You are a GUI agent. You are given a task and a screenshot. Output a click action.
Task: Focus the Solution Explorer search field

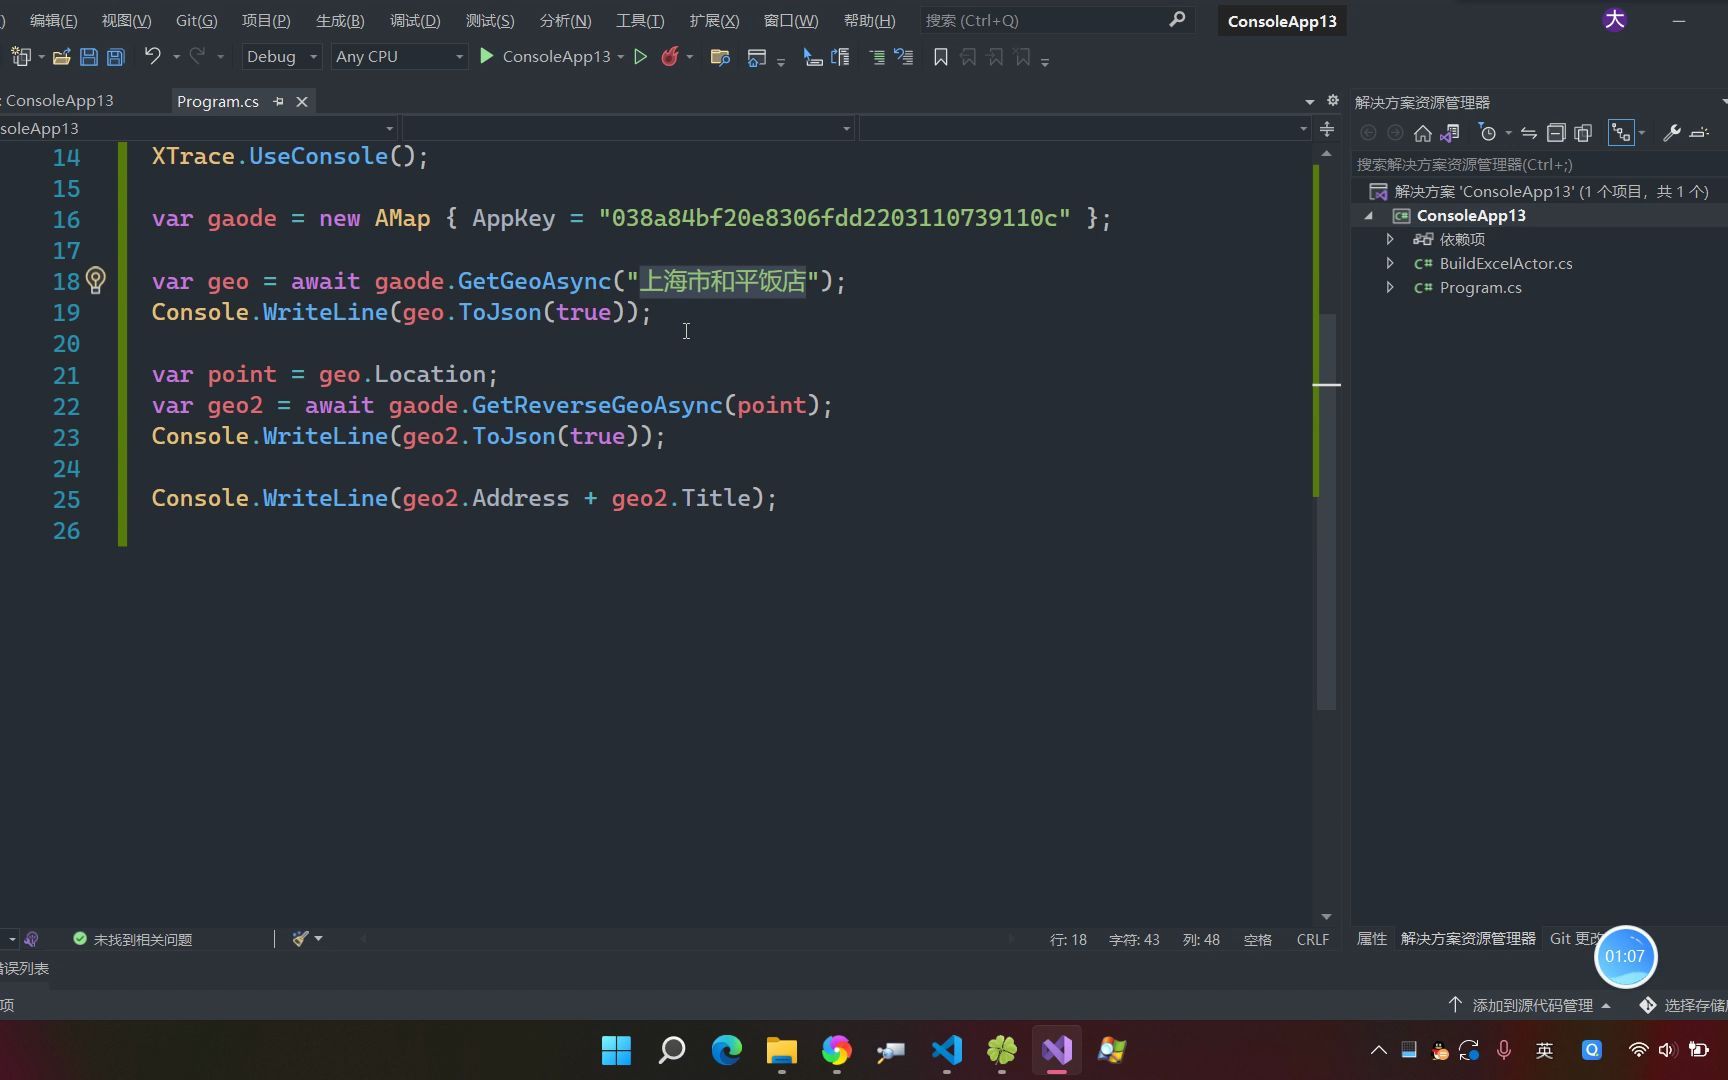tap(1538, 164)
